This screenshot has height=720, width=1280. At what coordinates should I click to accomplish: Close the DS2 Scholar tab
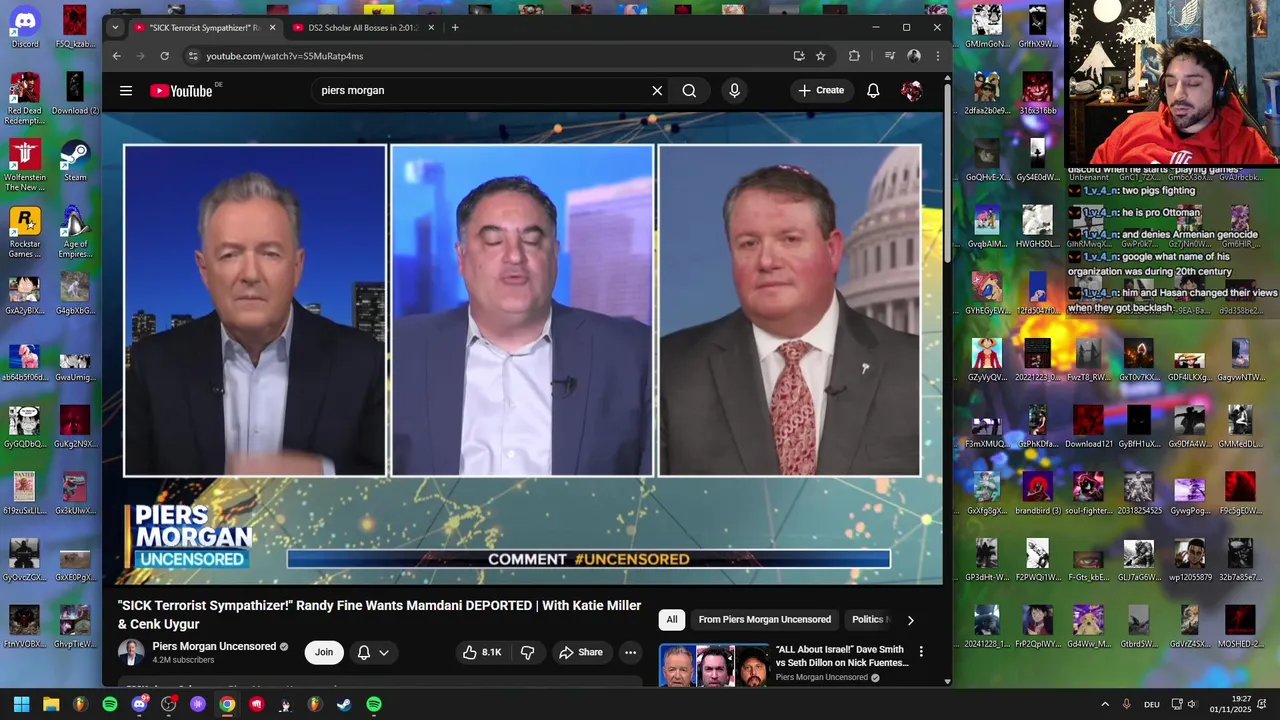[431, 28]
